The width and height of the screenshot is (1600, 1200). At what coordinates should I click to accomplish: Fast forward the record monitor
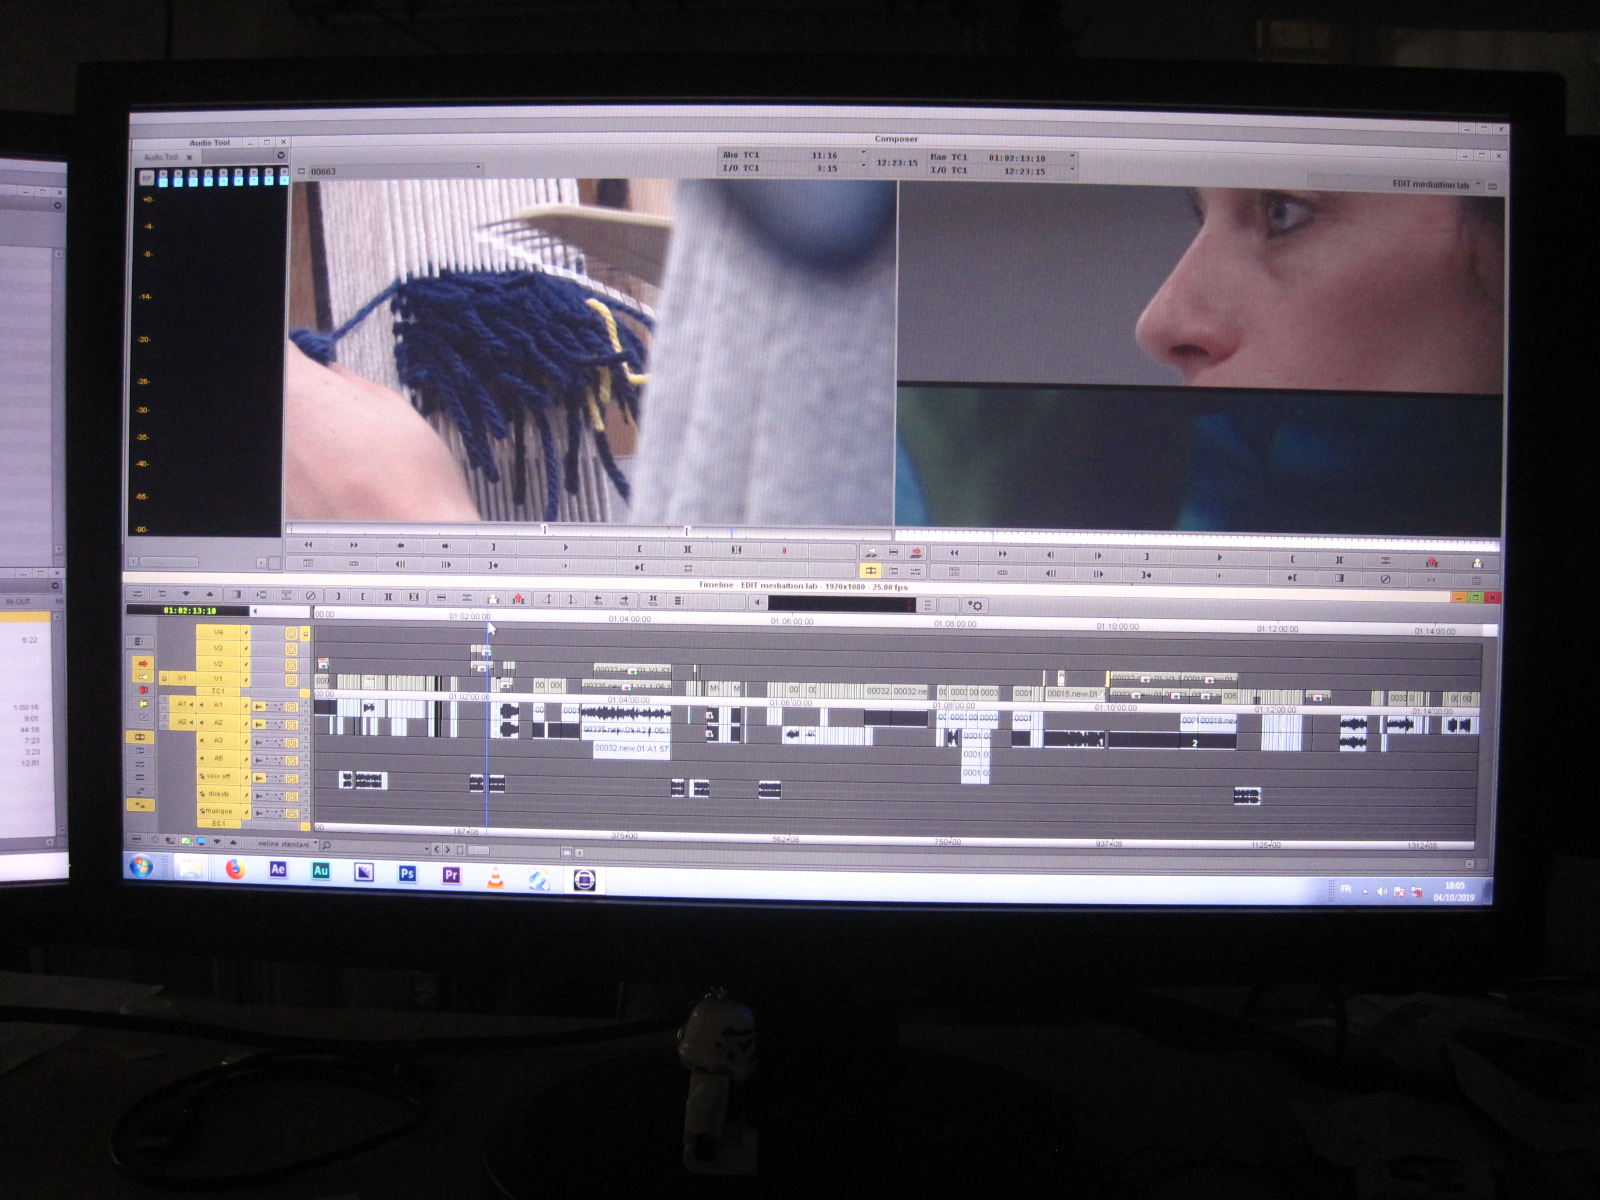(1002, 553)
